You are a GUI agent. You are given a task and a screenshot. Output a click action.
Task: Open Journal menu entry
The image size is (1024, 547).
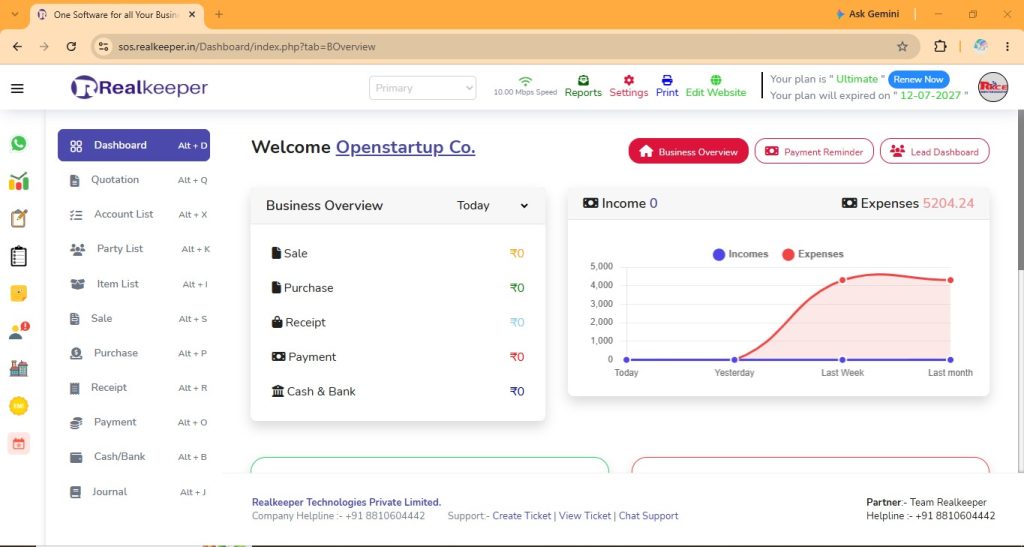134,492
